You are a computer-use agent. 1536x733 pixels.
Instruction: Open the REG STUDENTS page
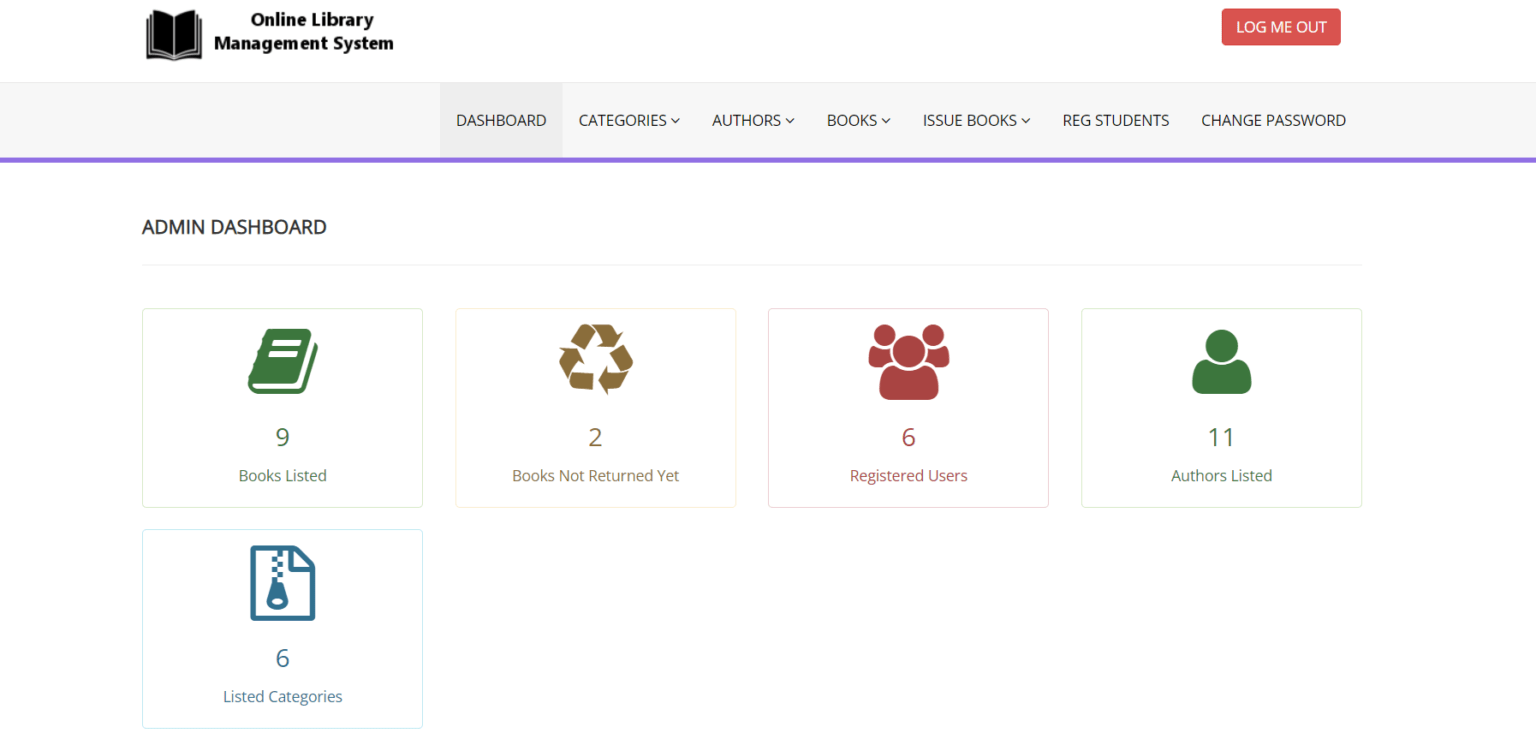point(1115,120)
